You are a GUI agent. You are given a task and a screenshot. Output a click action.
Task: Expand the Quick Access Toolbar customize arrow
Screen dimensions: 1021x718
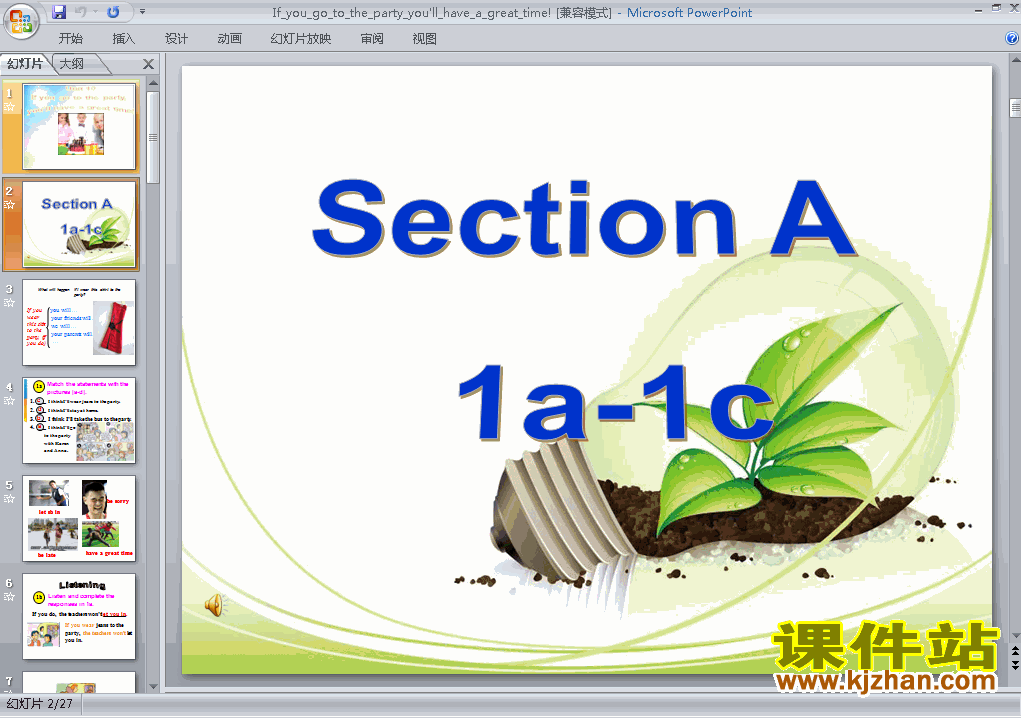click(142, 12)
